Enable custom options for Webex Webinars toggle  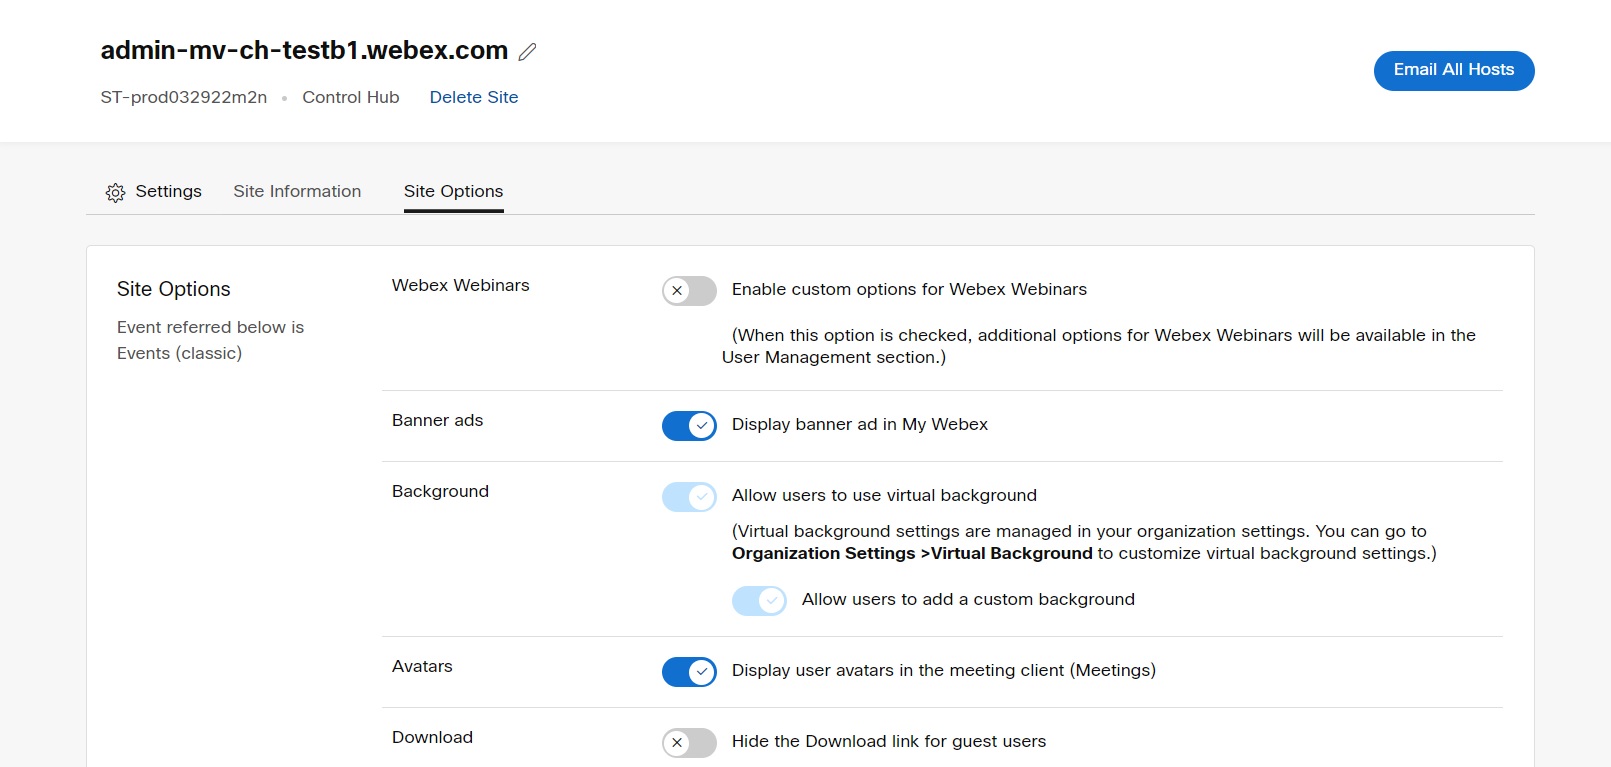tap(689, 291)
